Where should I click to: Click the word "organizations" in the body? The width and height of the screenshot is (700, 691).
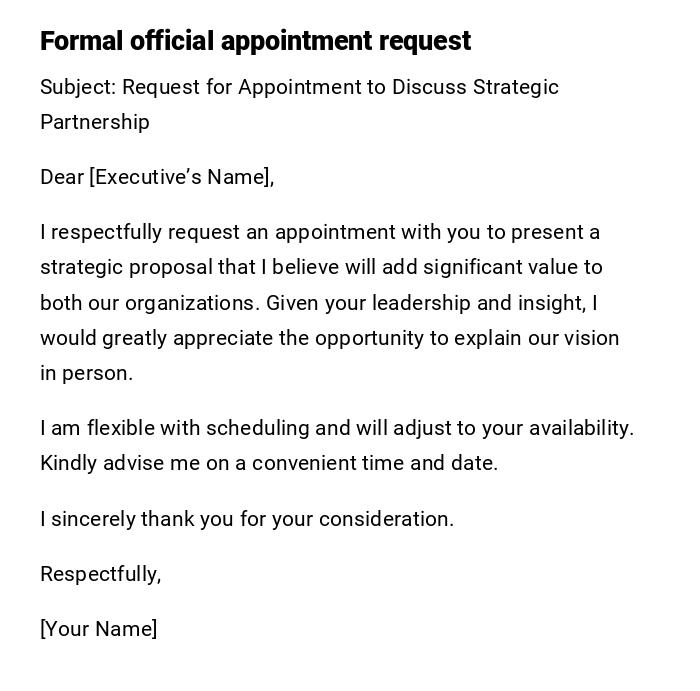click(x=196, y=303)
